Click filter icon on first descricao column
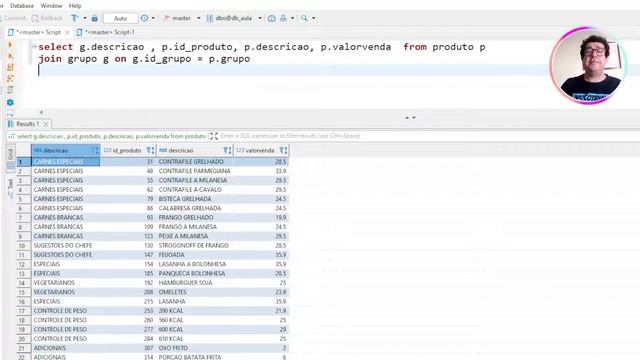This screenshot has height=360, width=640. (95, 150)
